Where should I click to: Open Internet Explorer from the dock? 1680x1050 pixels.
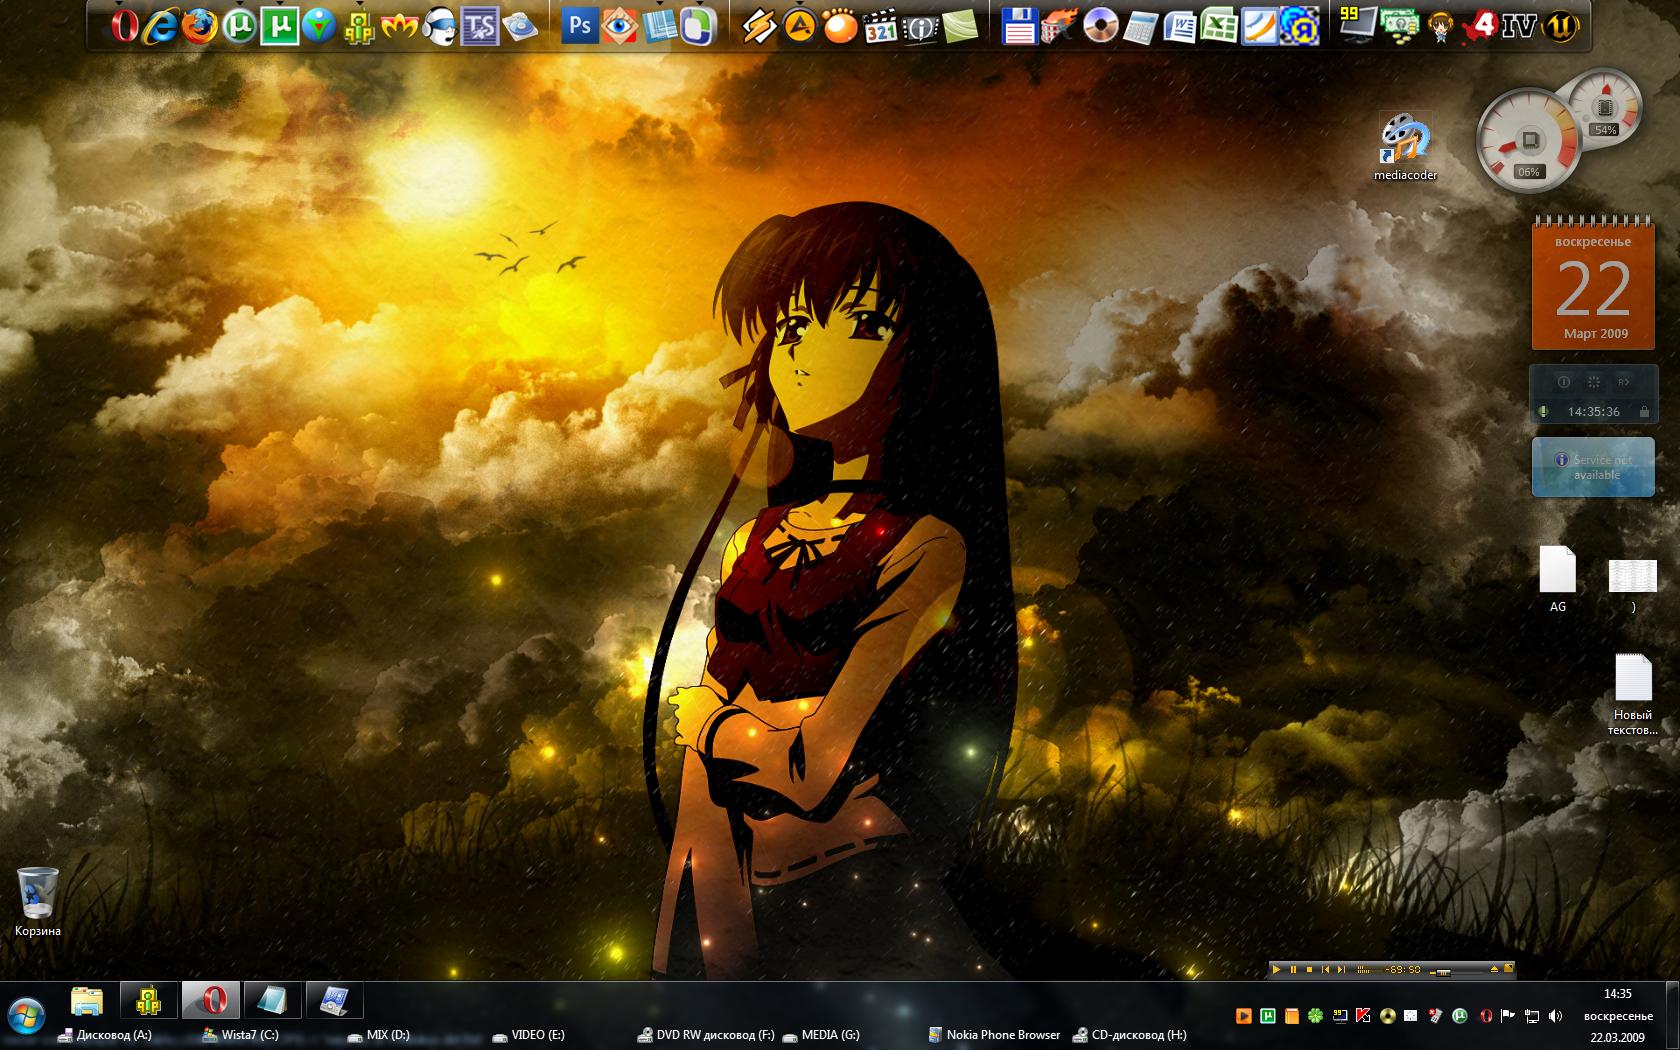coord(160,26)
